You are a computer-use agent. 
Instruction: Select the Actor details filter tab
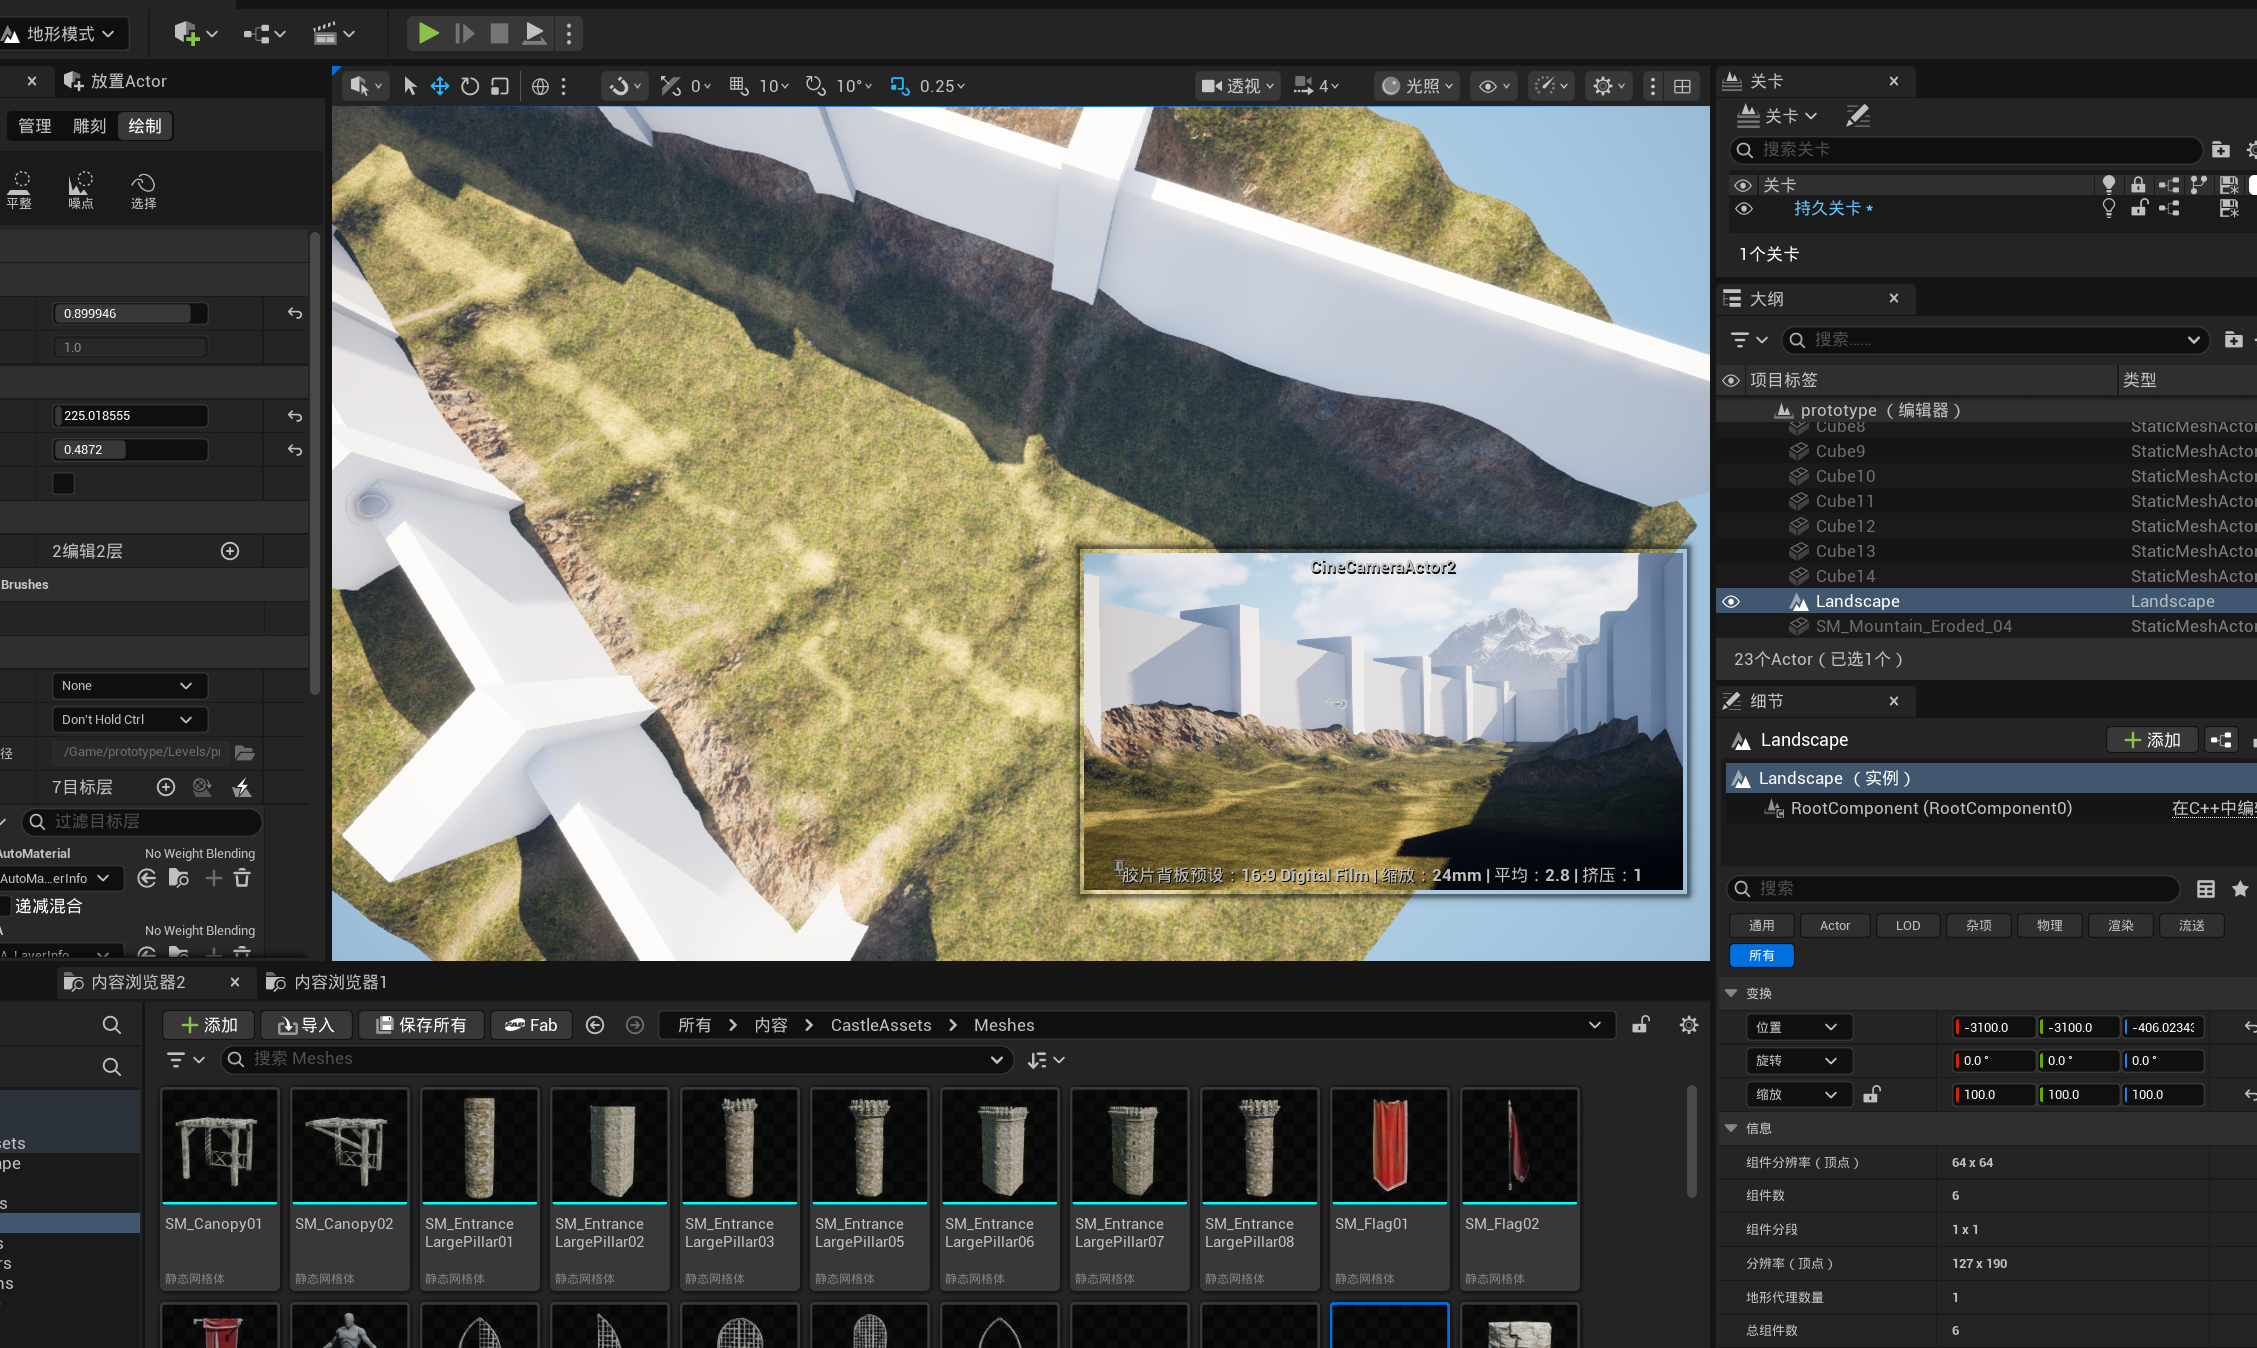tap(1834, 926)
